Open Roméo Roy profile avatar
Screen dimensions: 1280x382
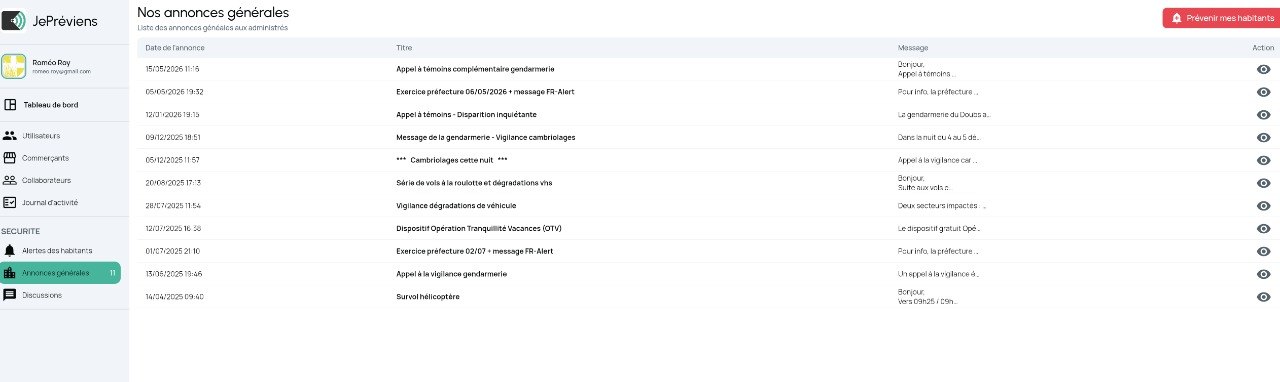pyautogui.click(x=14, y=66)
